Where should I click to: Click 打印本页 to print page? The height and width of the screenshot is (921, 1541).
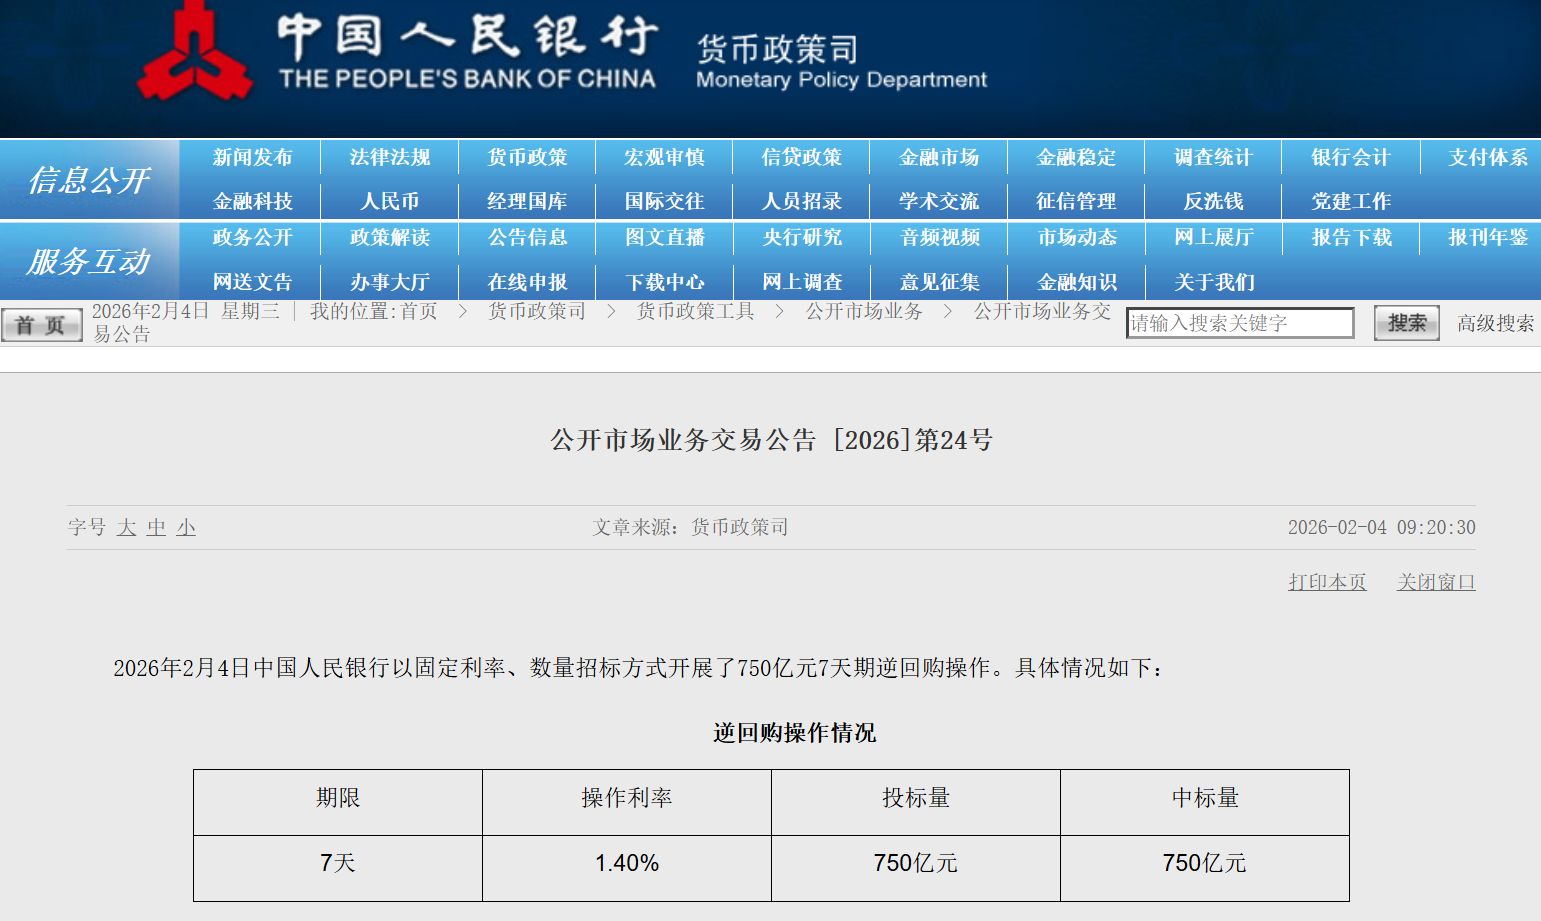click(1326, 582)
